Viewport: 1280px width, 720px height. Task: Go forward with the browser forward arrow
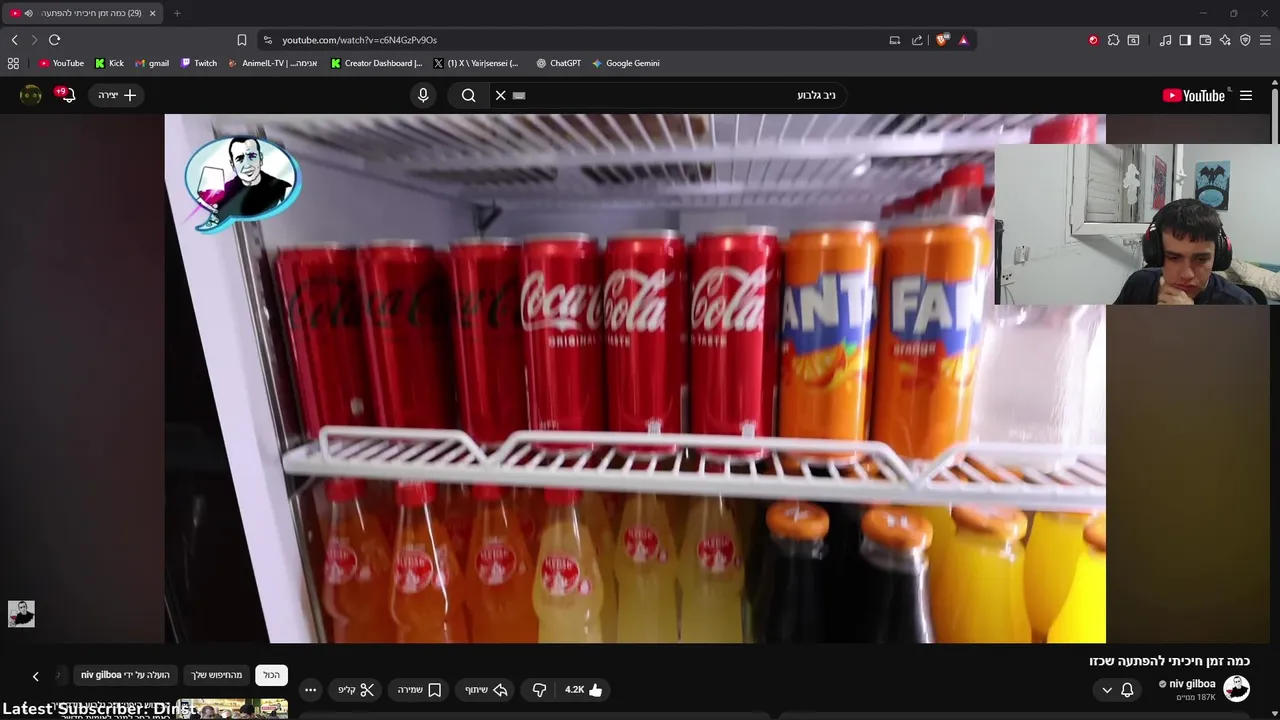pos(34,40)
